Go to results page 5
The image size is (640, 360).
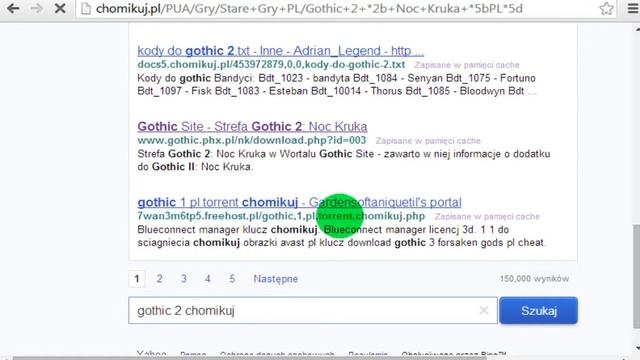(x=232, y=279)
